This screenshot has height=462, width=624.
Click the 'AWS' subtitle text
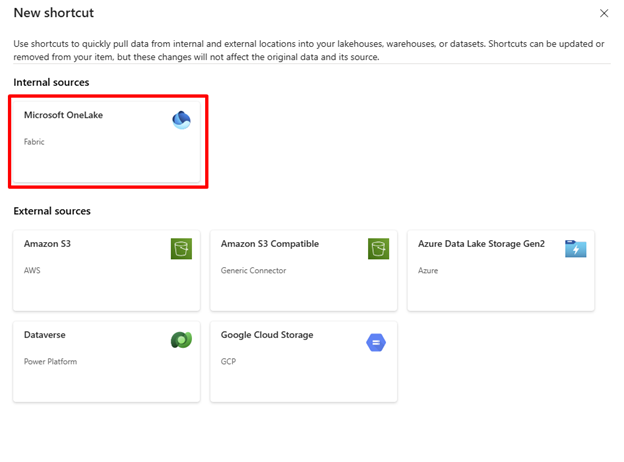click(32, 270)
